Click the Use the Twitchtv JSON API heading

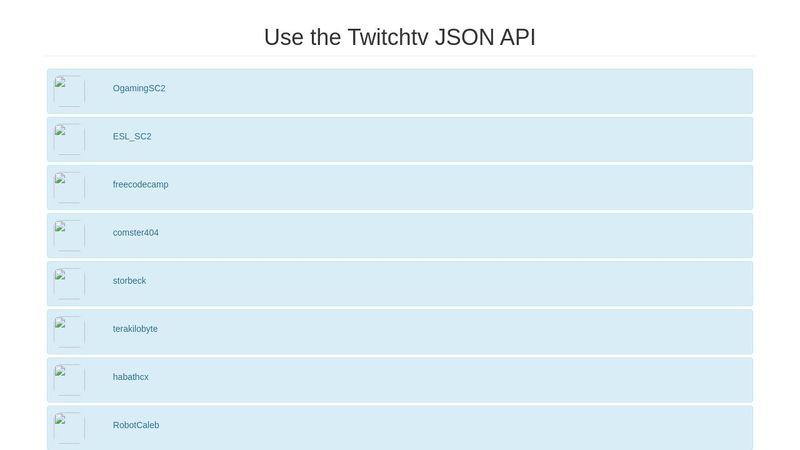click(399, 37)
